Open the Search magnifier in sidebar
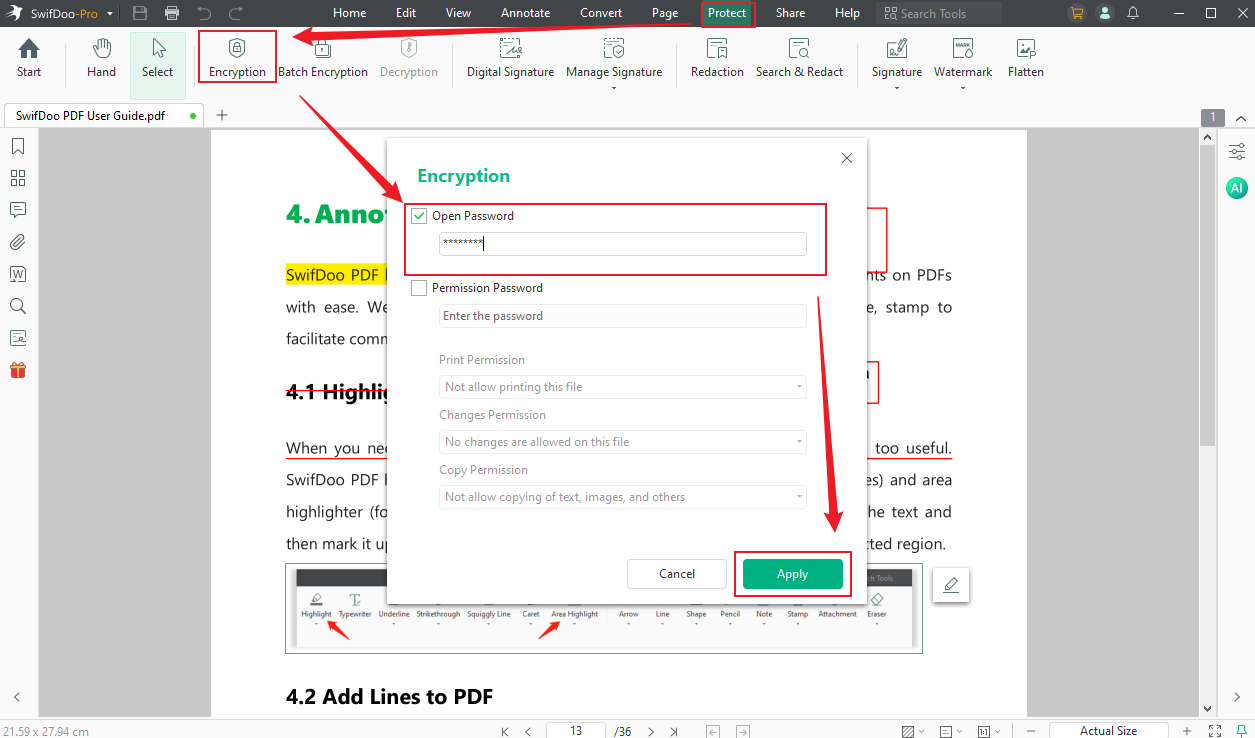 coord(18,306)
